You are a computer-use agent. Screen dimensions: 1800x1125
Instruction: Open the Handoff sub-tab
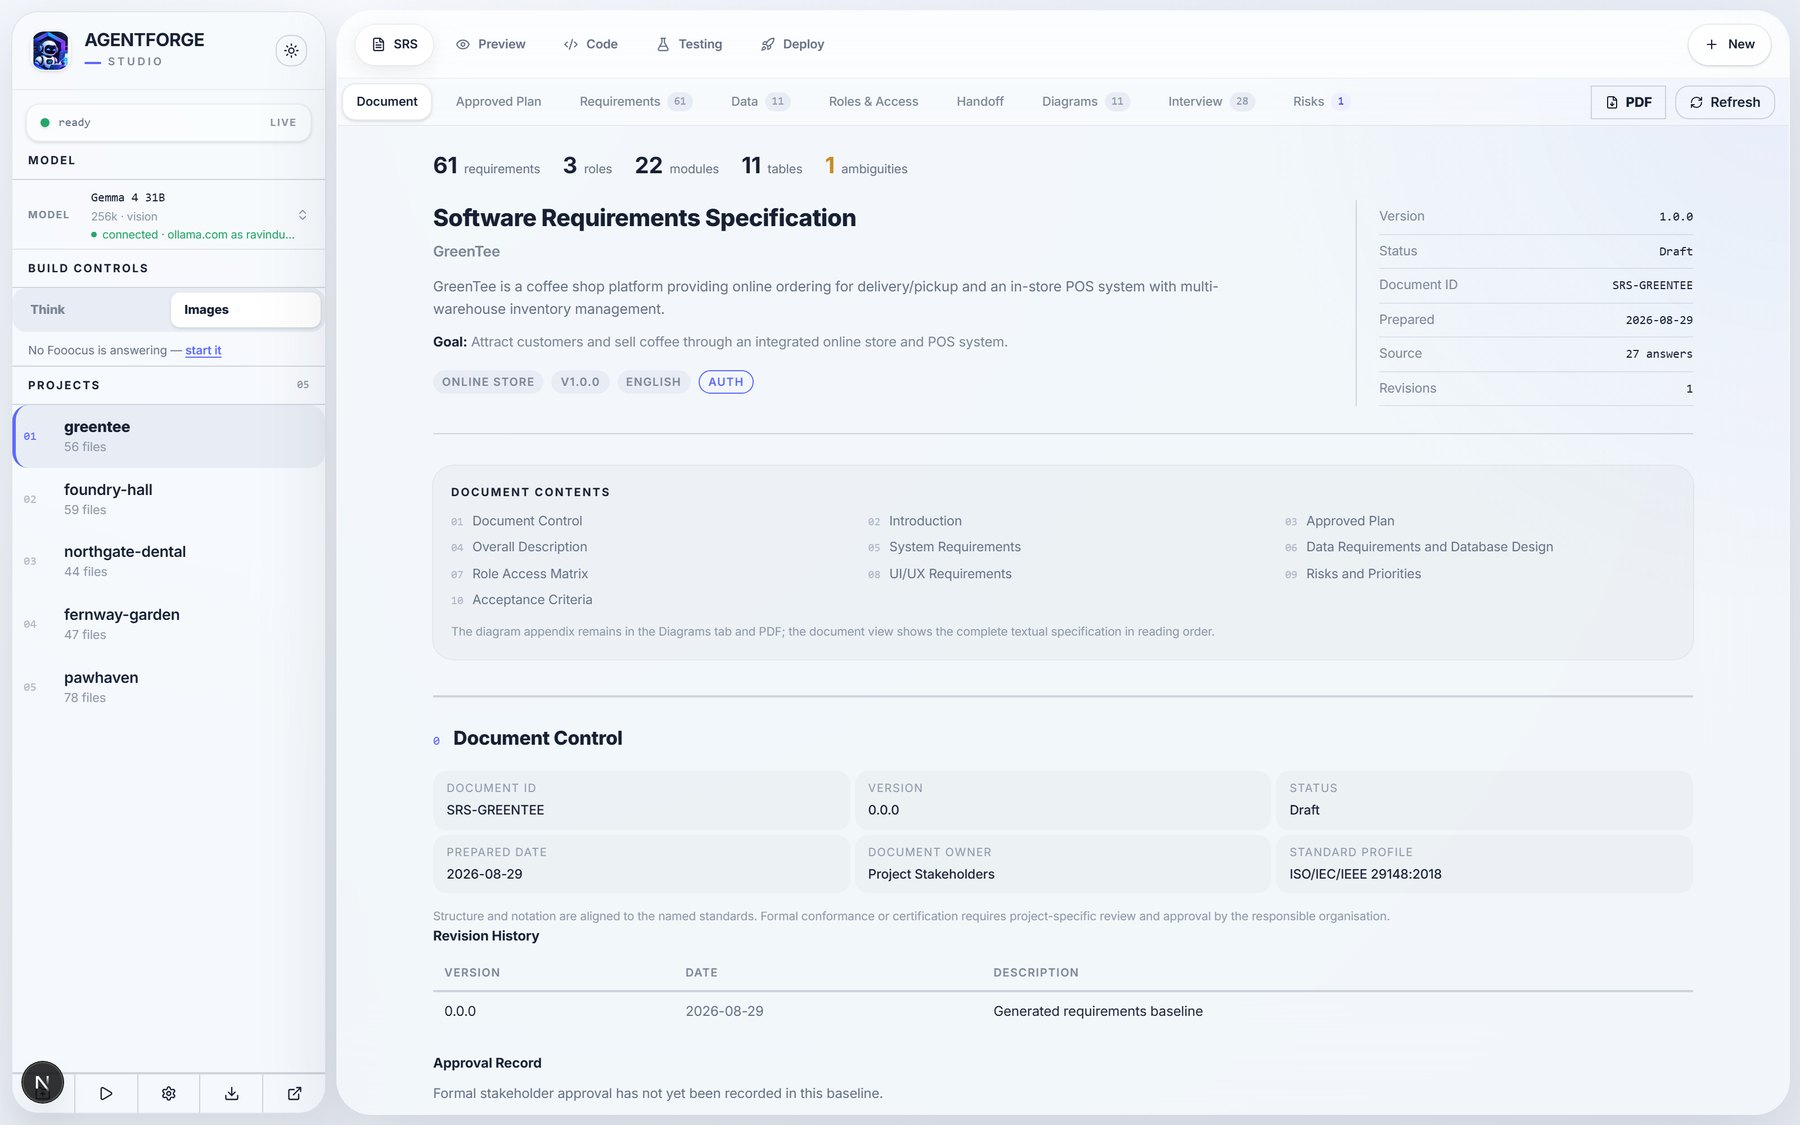tap(979, 101)
